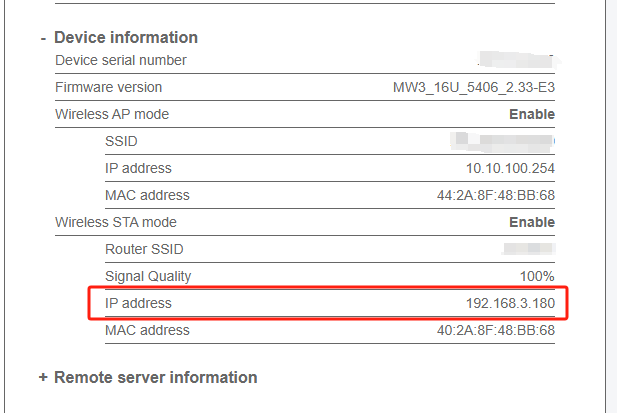Viewport: 617px width, 413px height.
Task: Select the Device serial number label
Action: (x=120, y=60)
